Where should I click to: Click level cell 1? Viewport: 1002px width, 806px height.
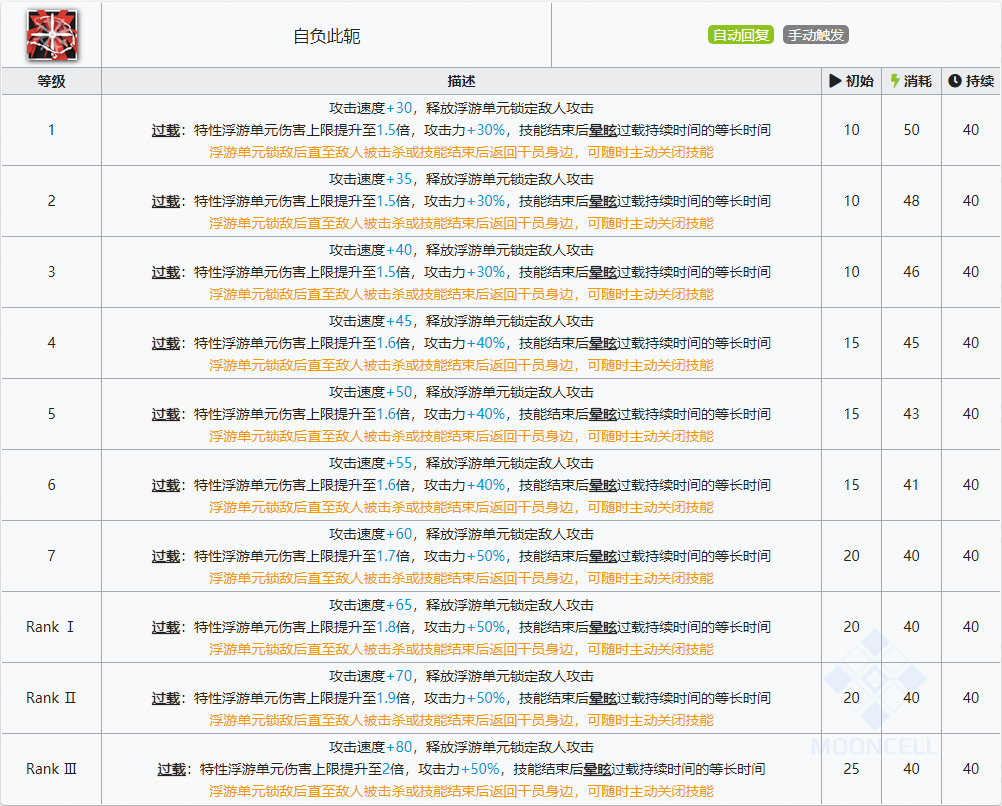pyautogui.click(x=51, y=130)
